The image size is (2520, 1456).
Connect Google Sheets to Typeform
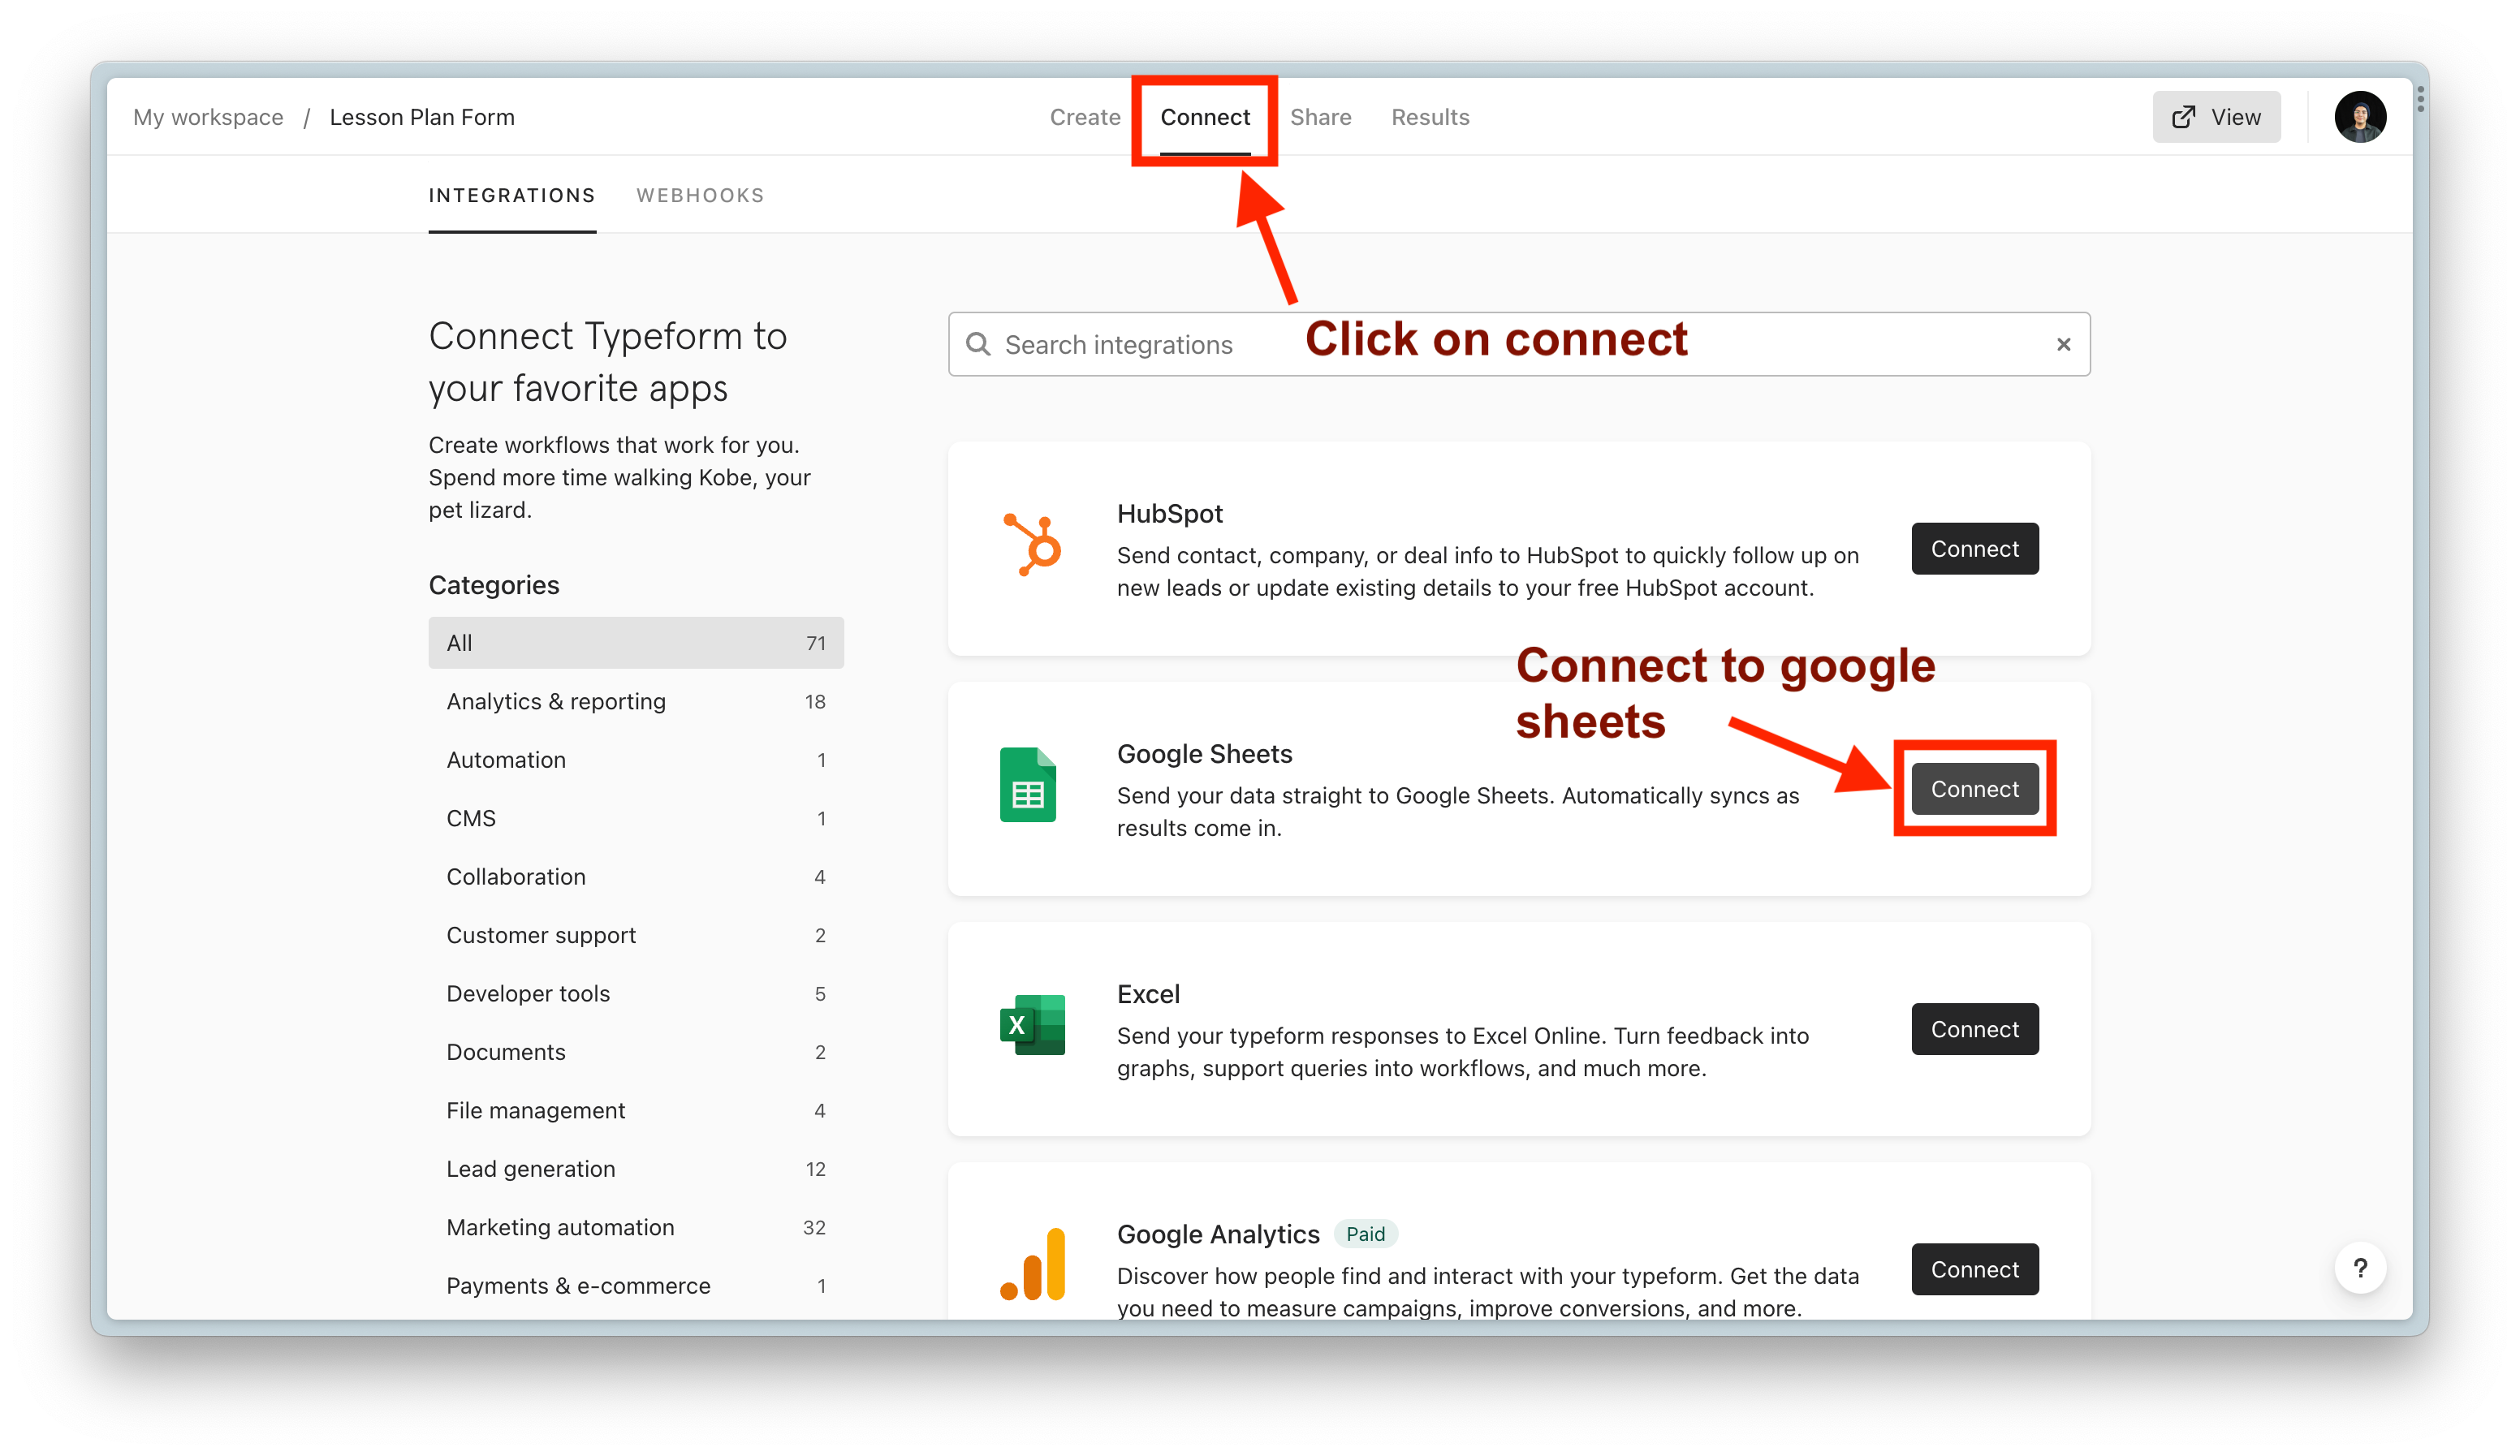(1974, 789)
